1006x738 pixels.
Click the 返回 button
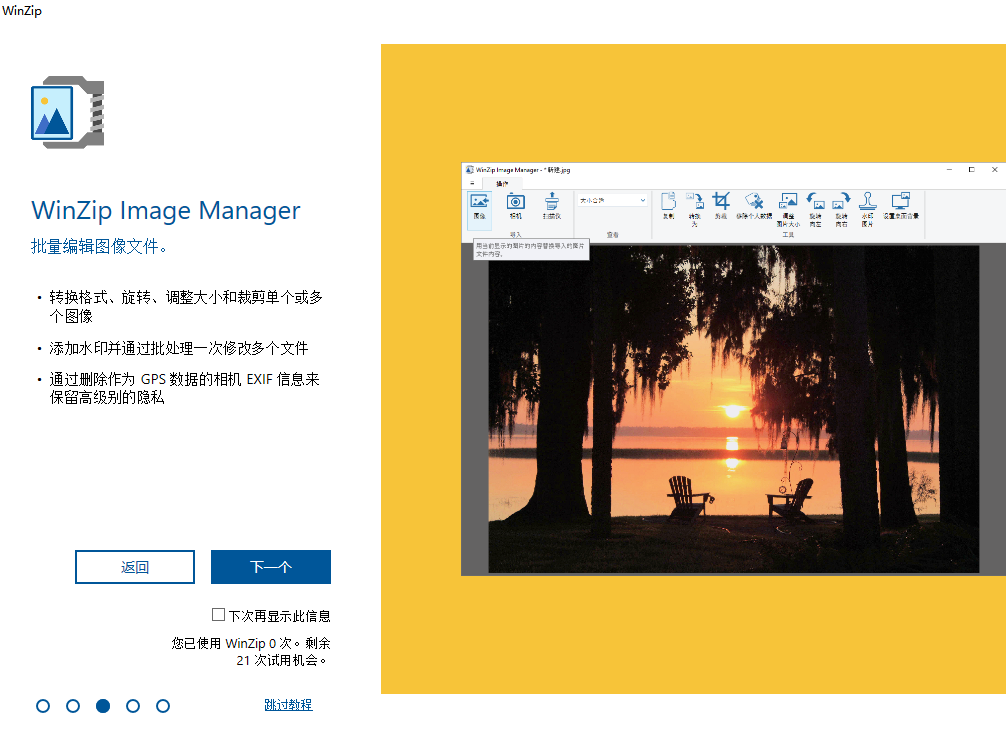135,567
